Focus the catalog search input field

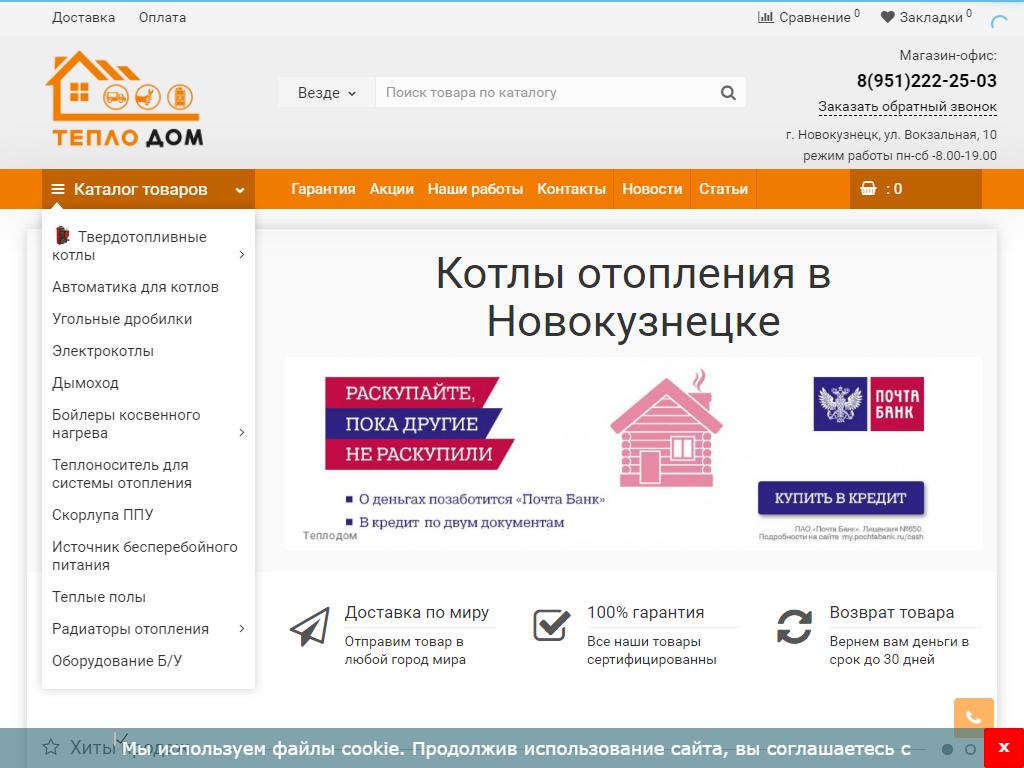545,93
